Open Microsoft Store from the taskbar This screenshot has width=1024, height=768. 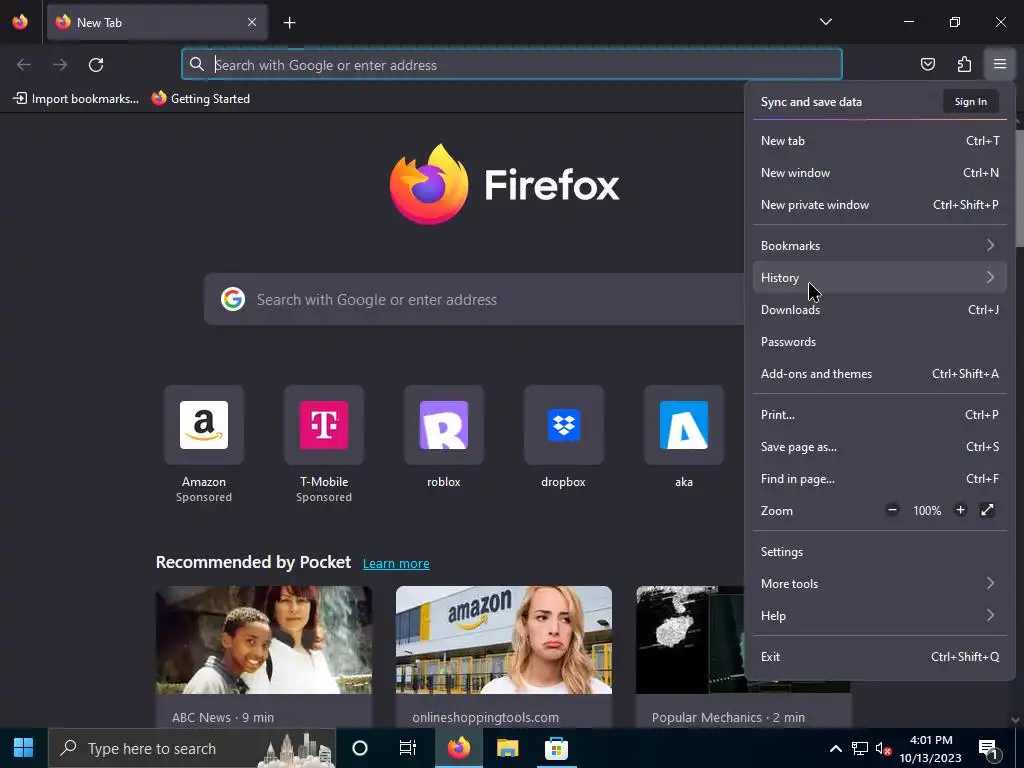(556, 748)
